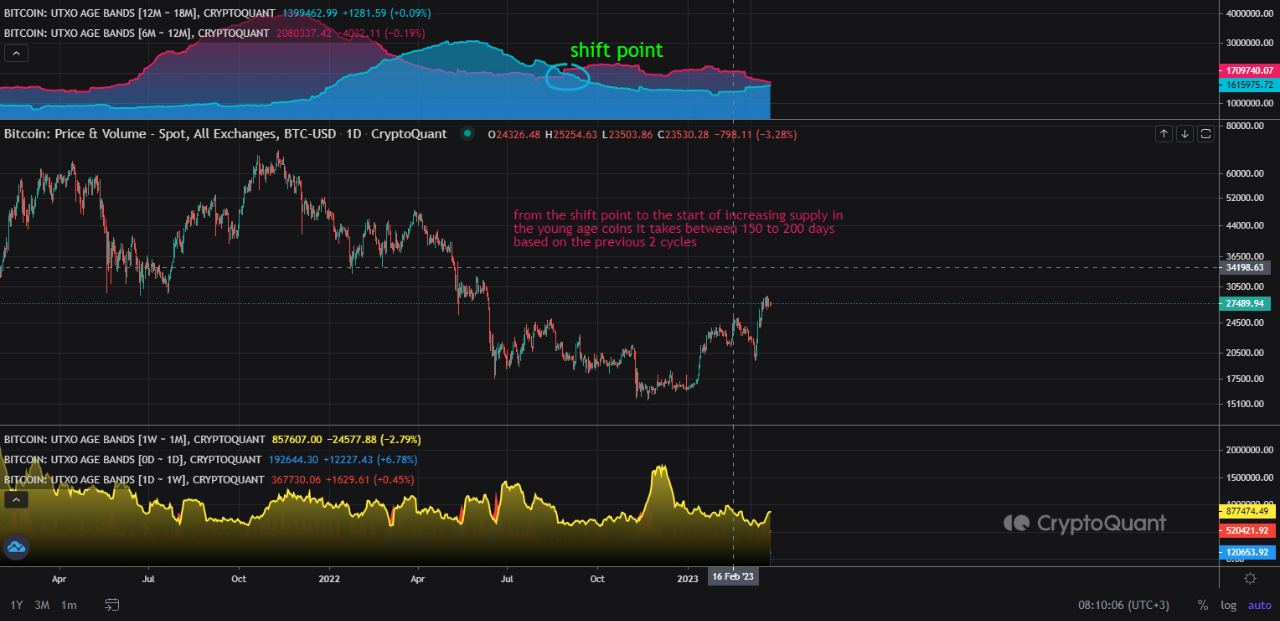Screen dimensions: 1280x621
Task: Select the UTXO Age Bands 12M ~ 18M legend
Action: (136, 13)
